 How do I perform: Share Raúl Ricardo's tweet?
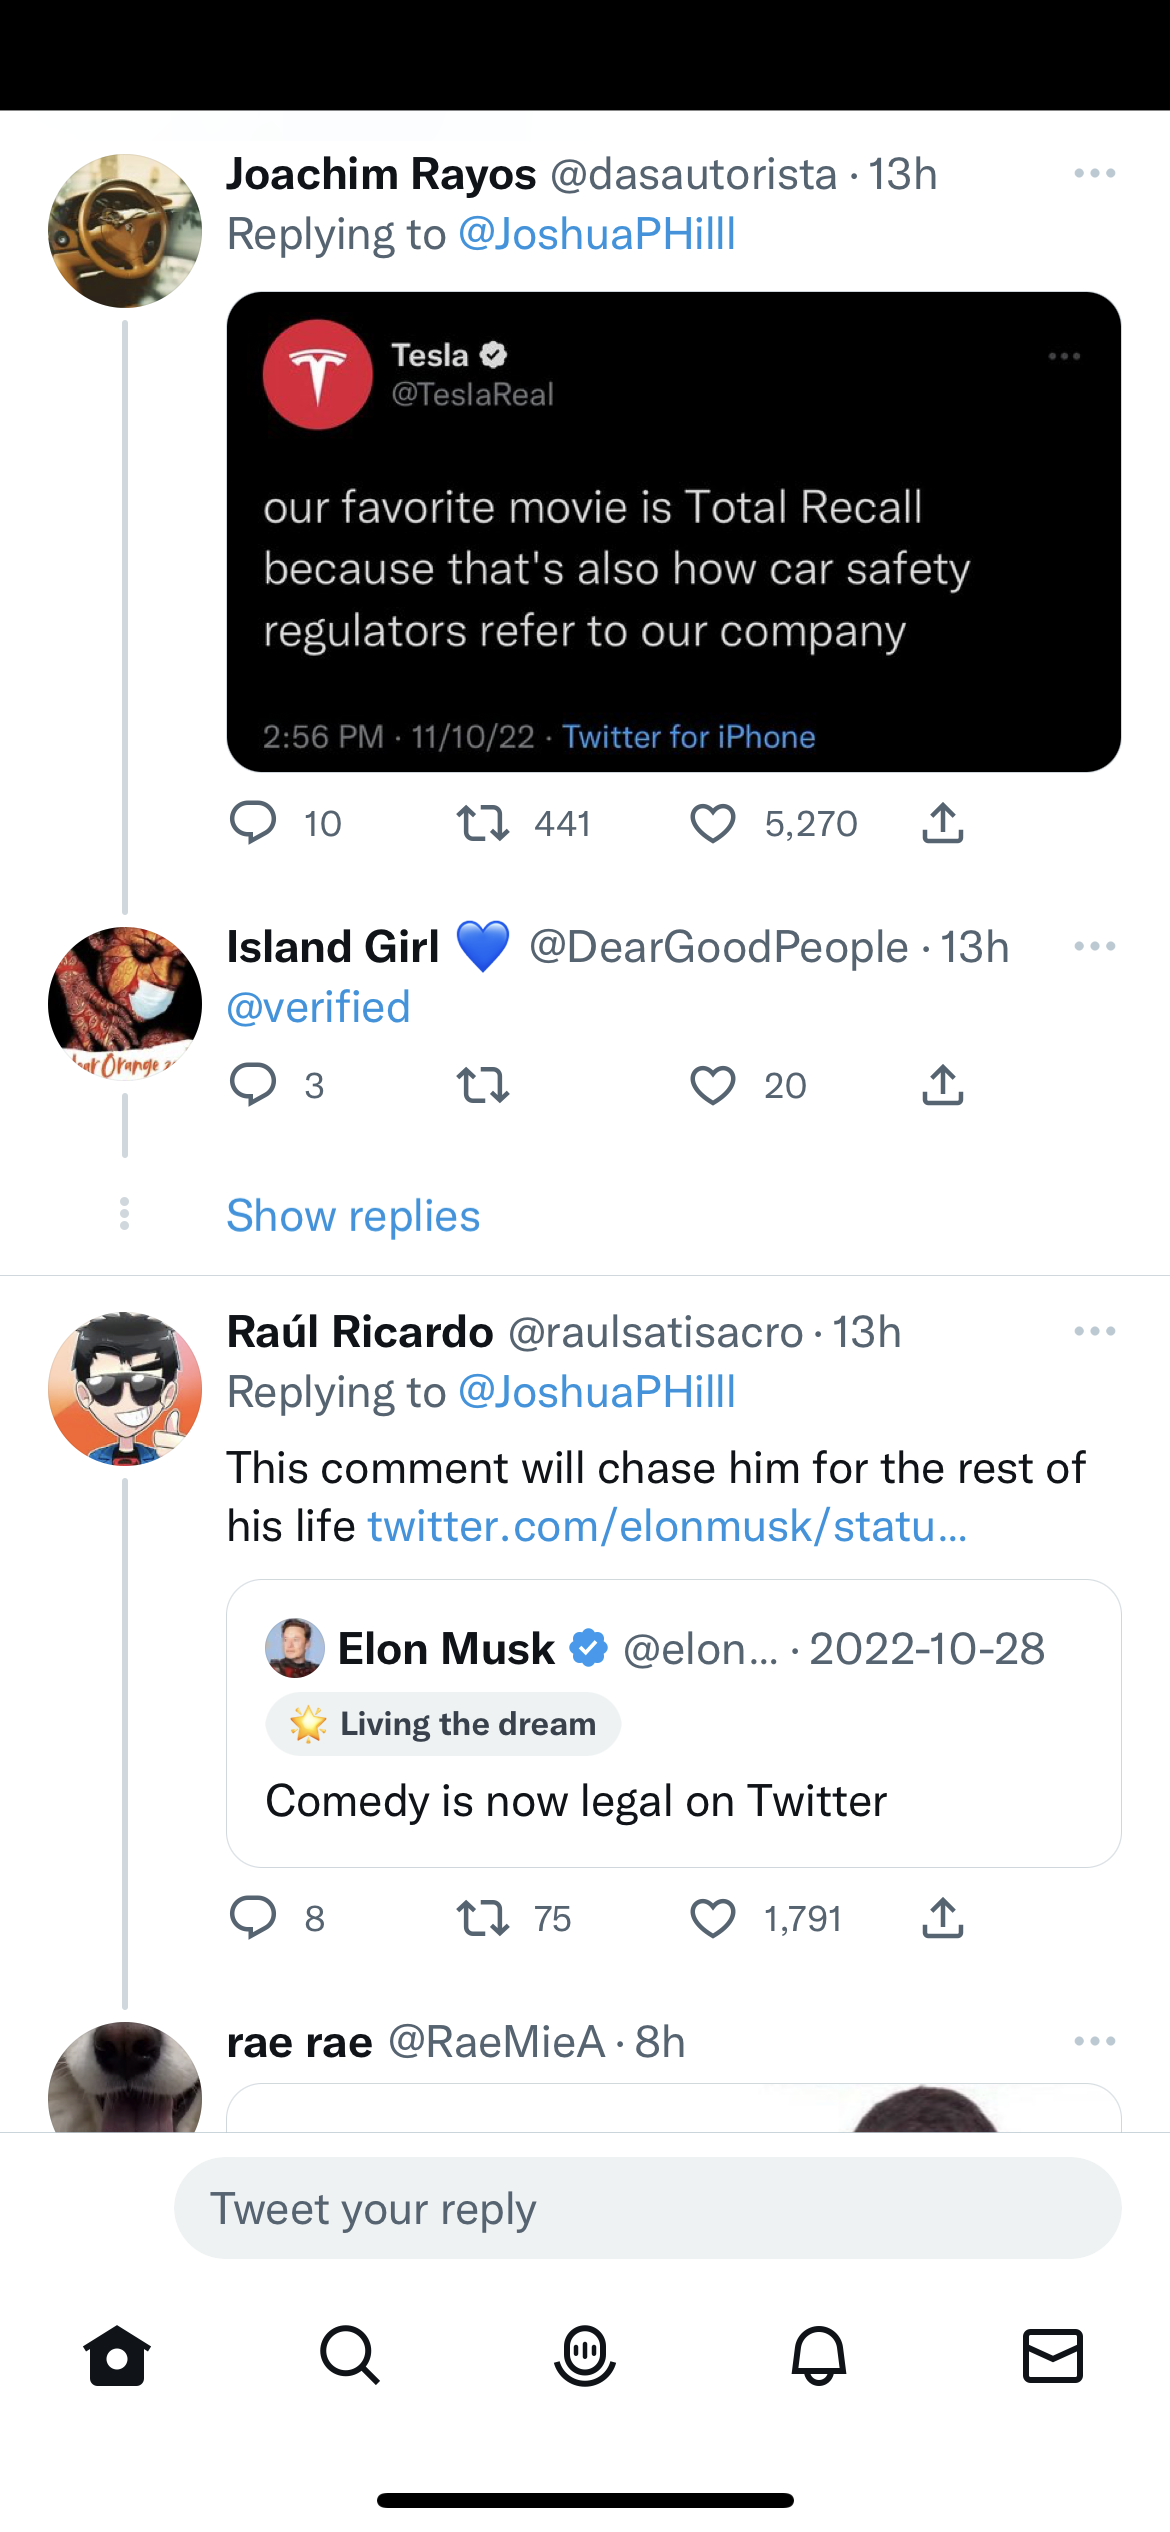pos(942,1918)
